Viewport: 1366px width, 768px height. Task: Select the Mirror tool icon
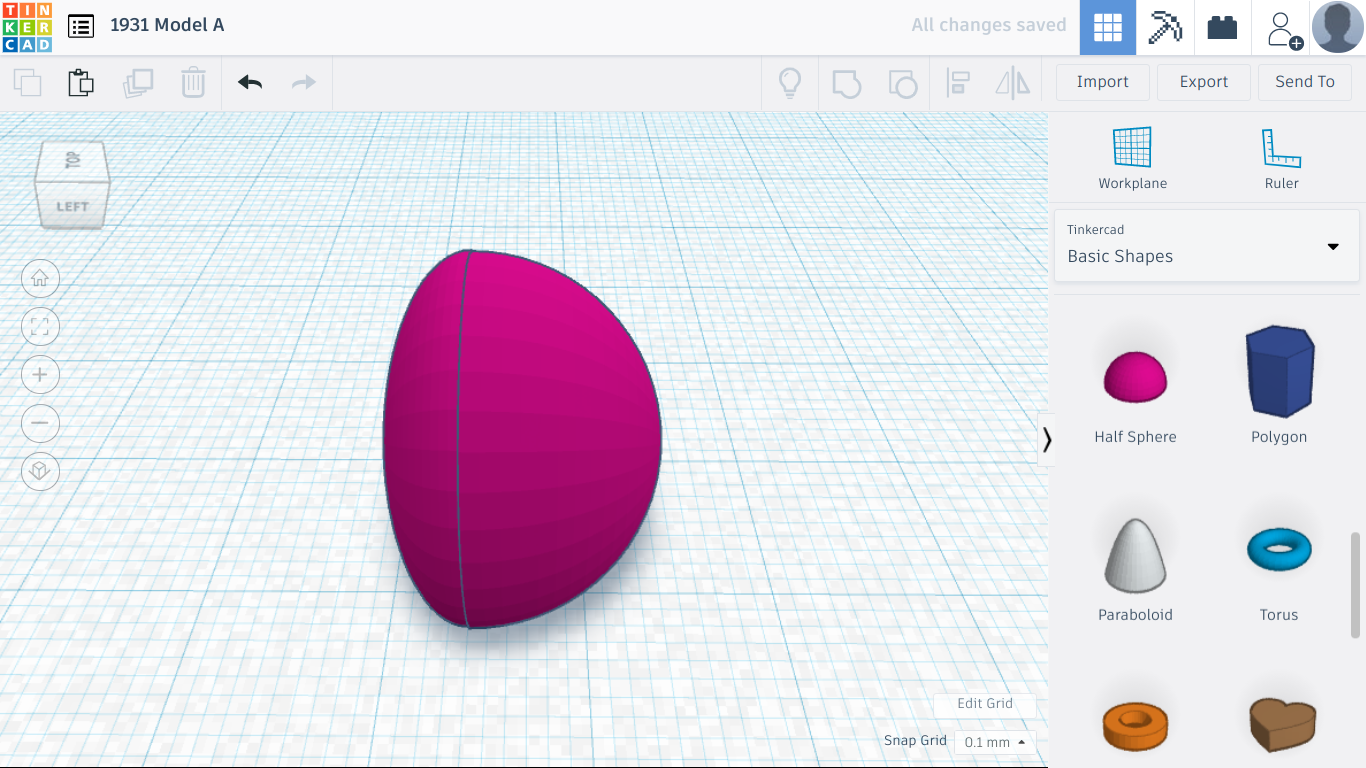click(1011, 82)
